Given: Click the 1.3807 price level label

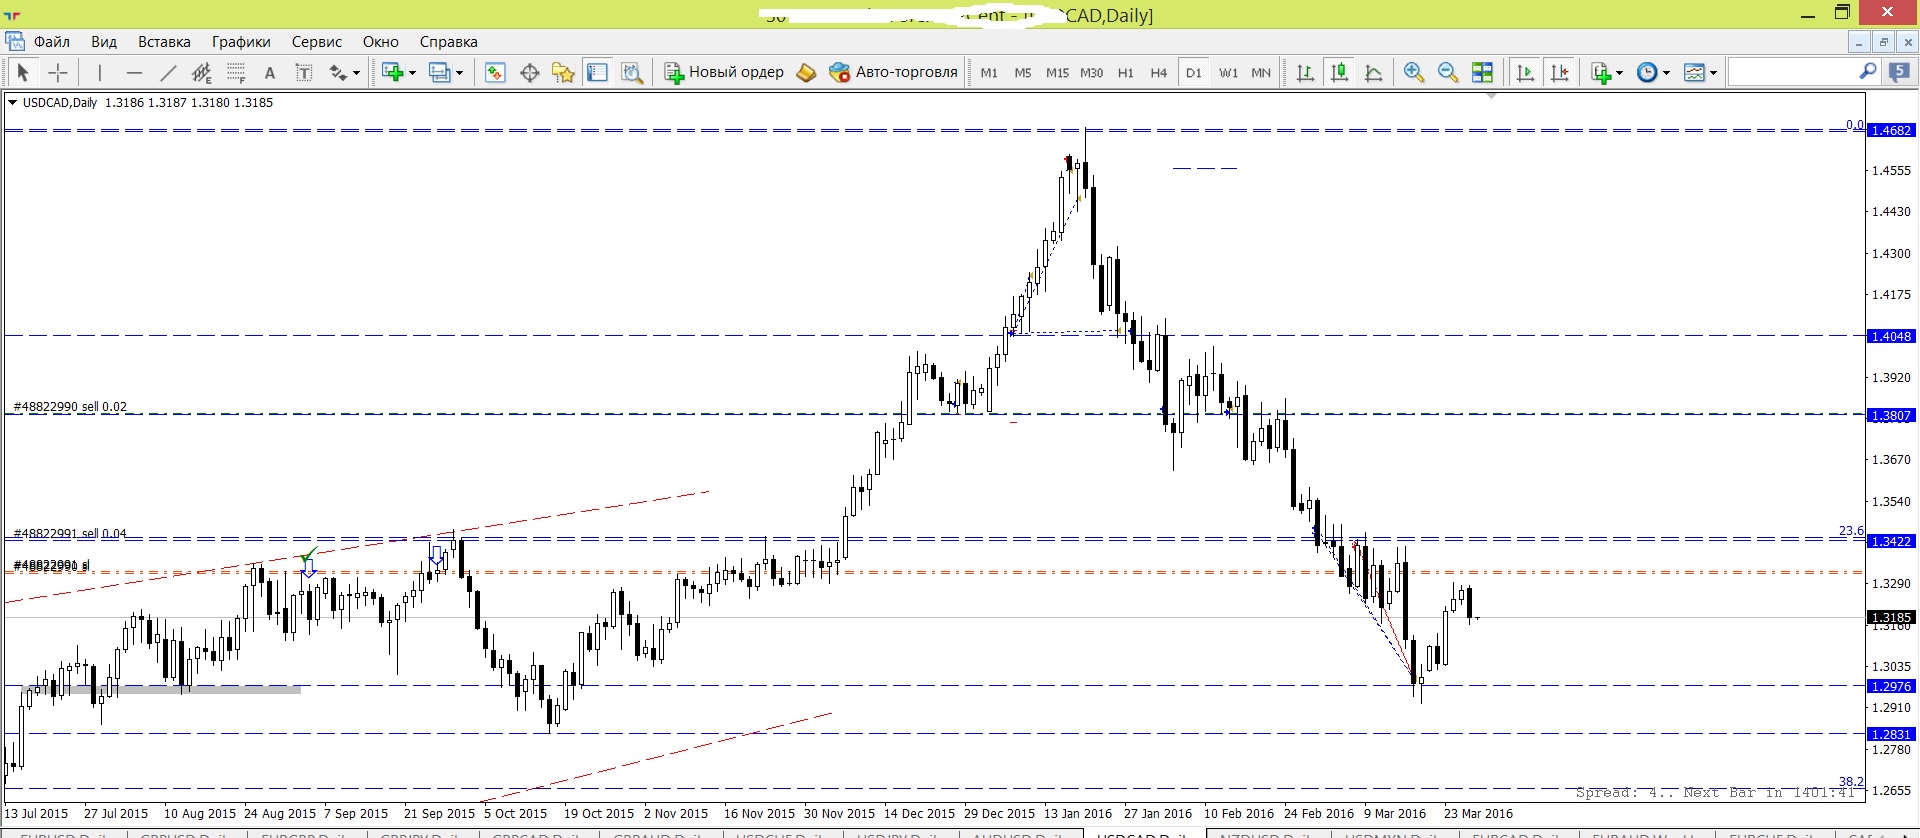Looking at the screenshot, I should tap(1891, 416).
